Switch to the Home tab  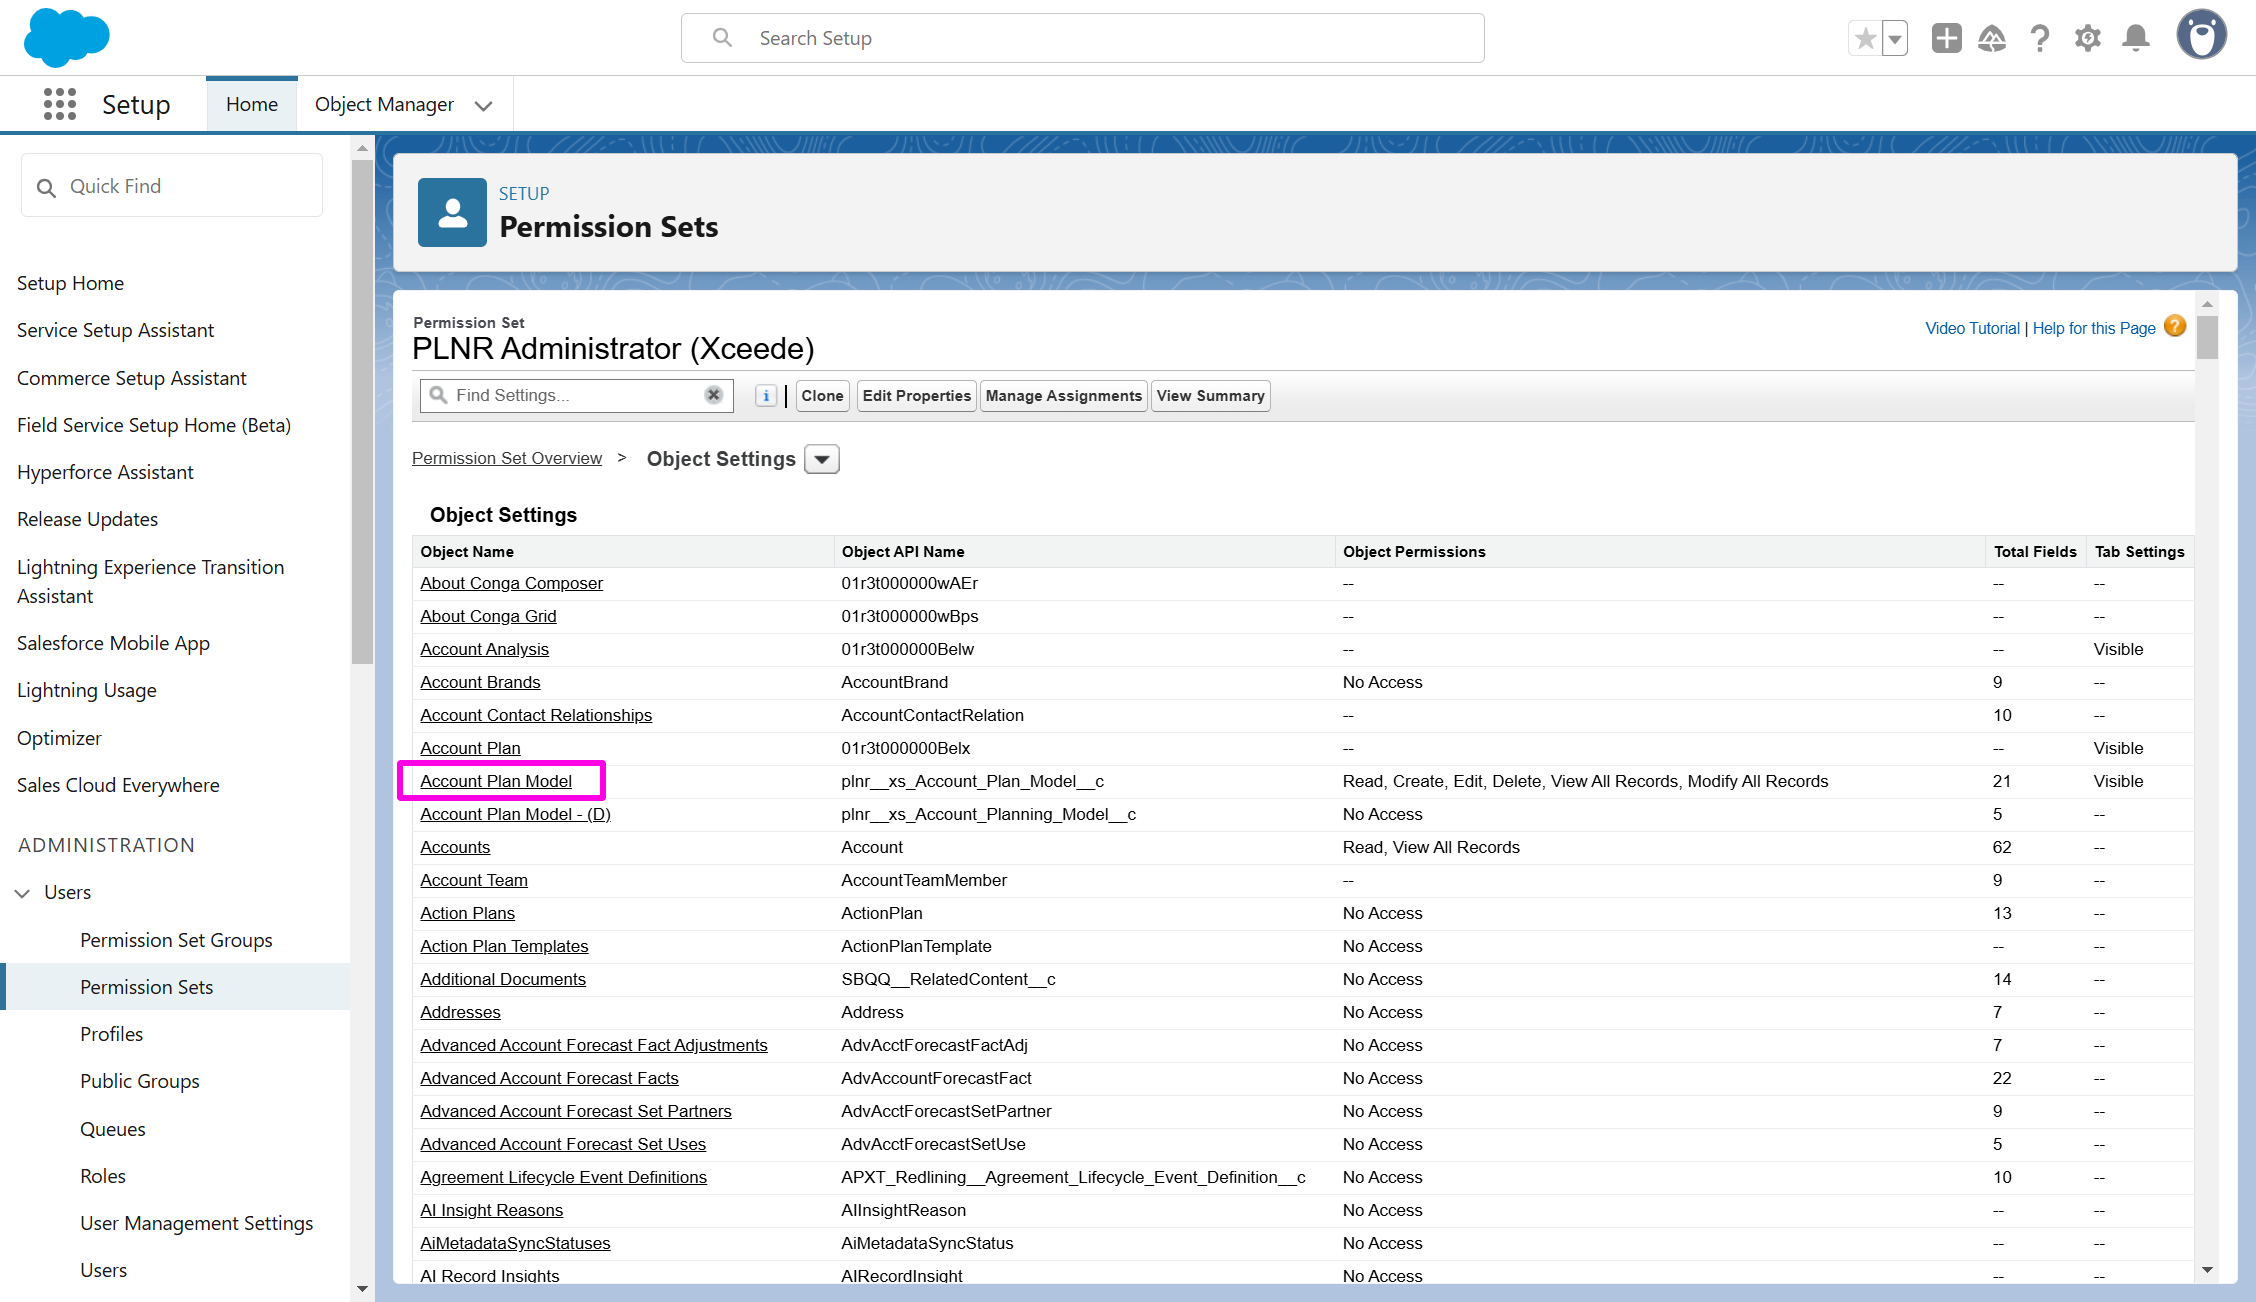pos(252,104)
